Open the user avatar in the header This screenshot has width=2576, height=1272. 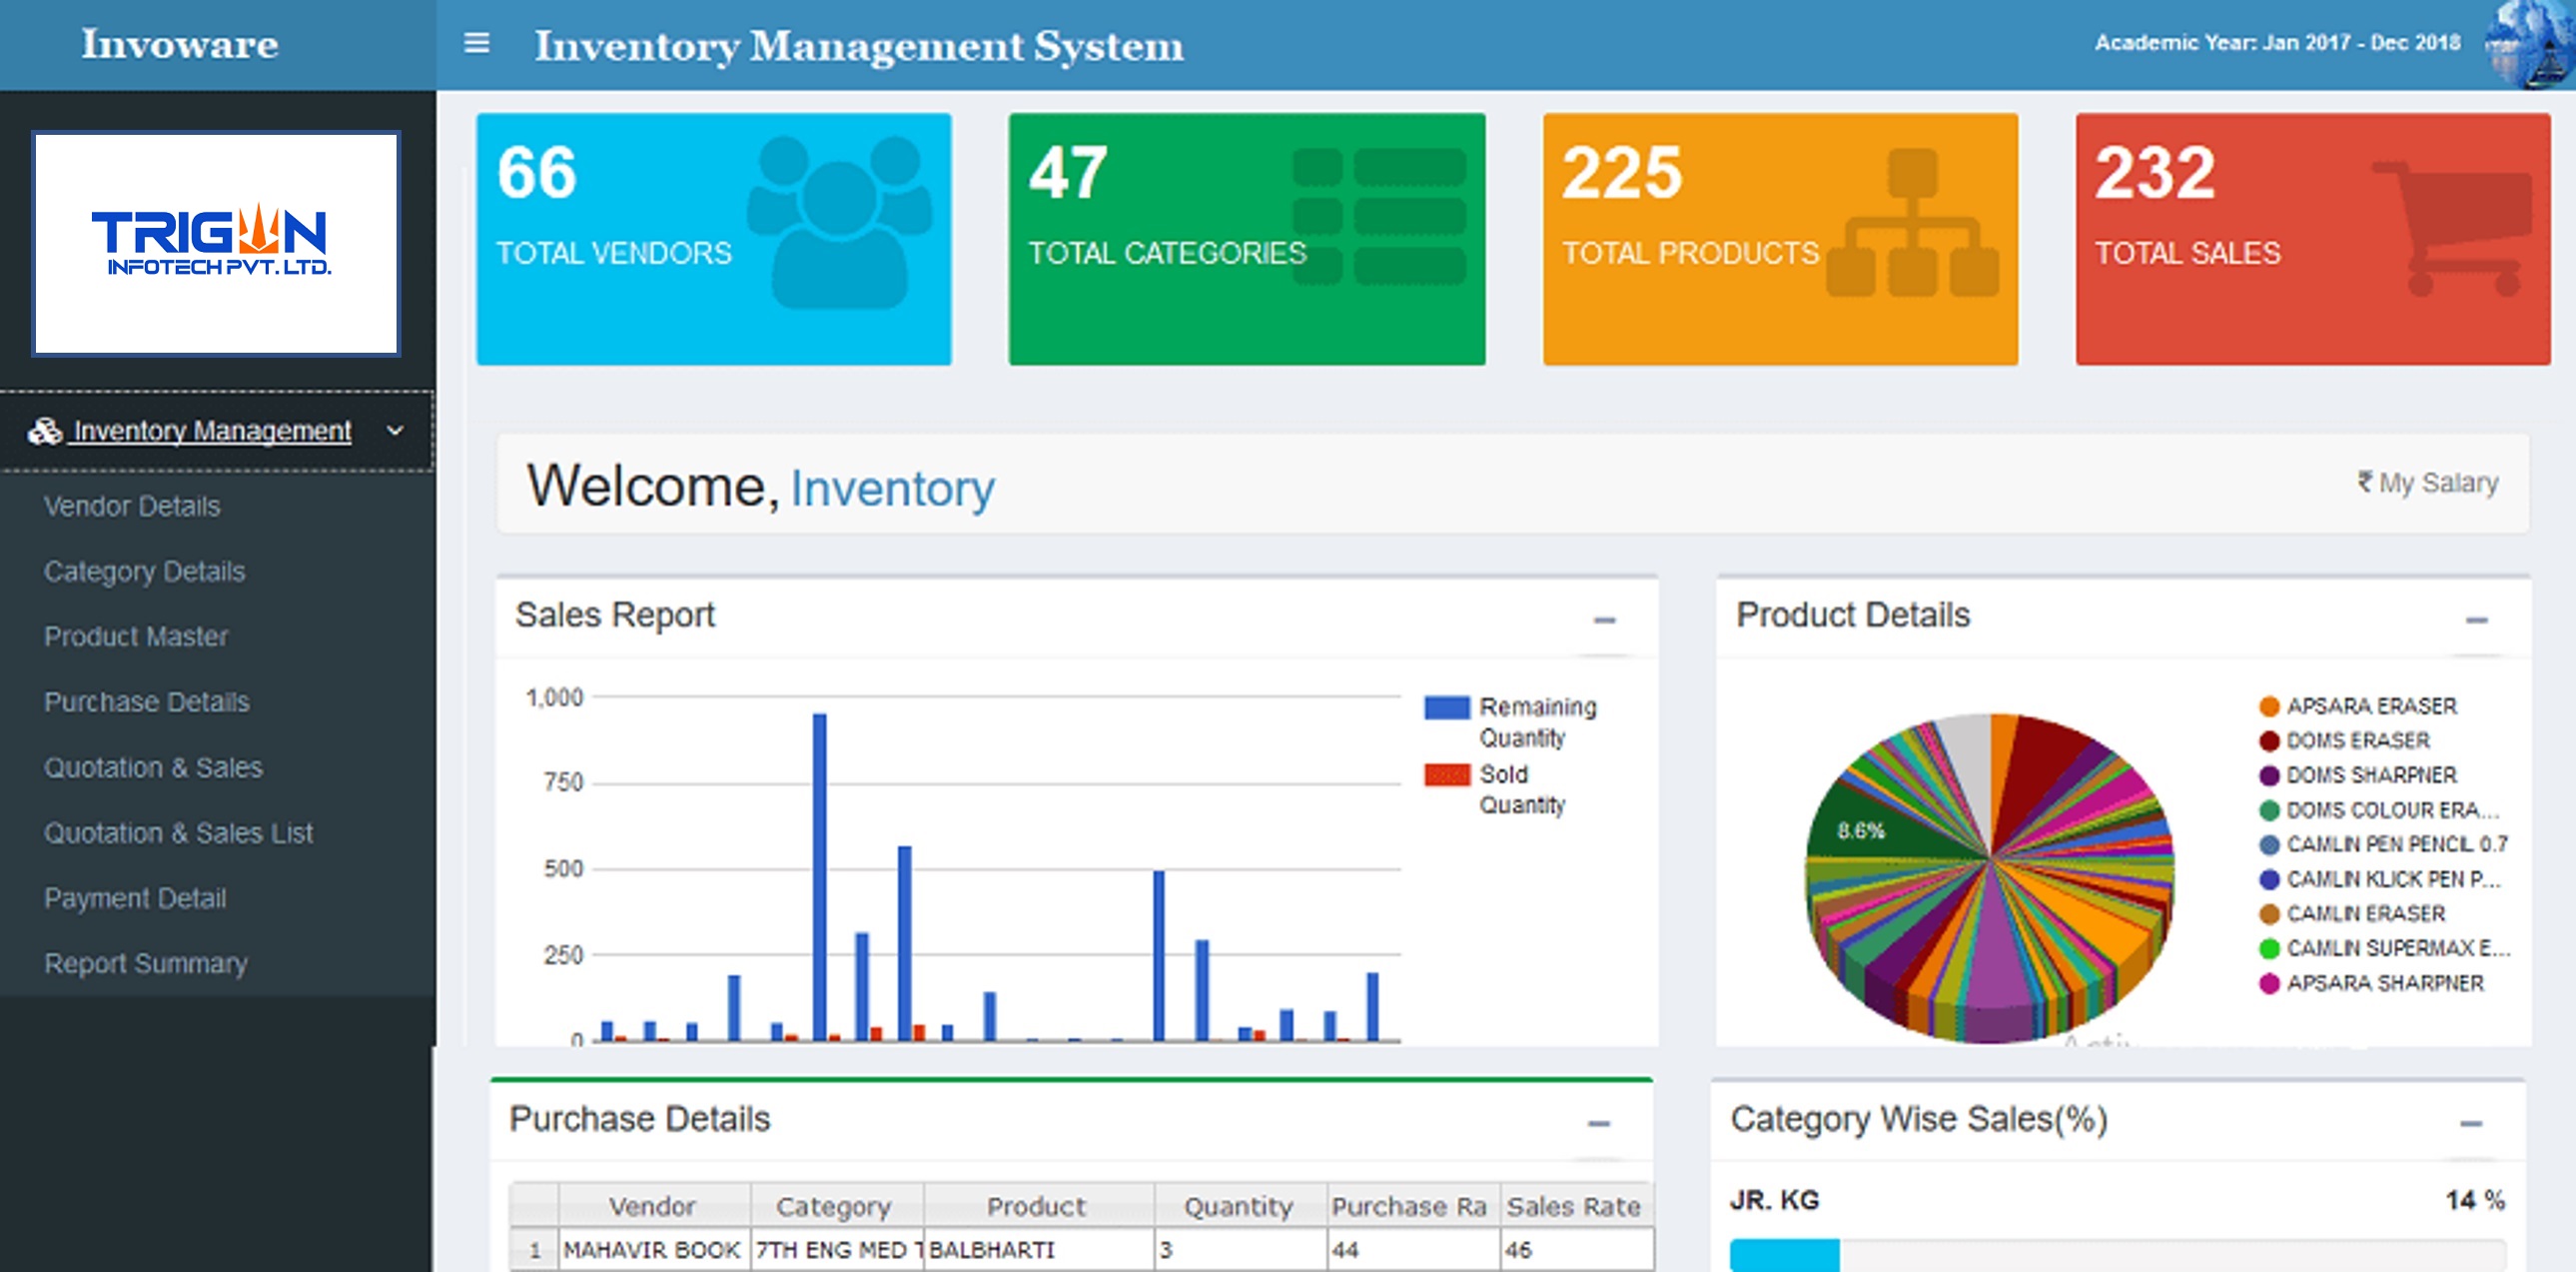tap(2530, 44)
